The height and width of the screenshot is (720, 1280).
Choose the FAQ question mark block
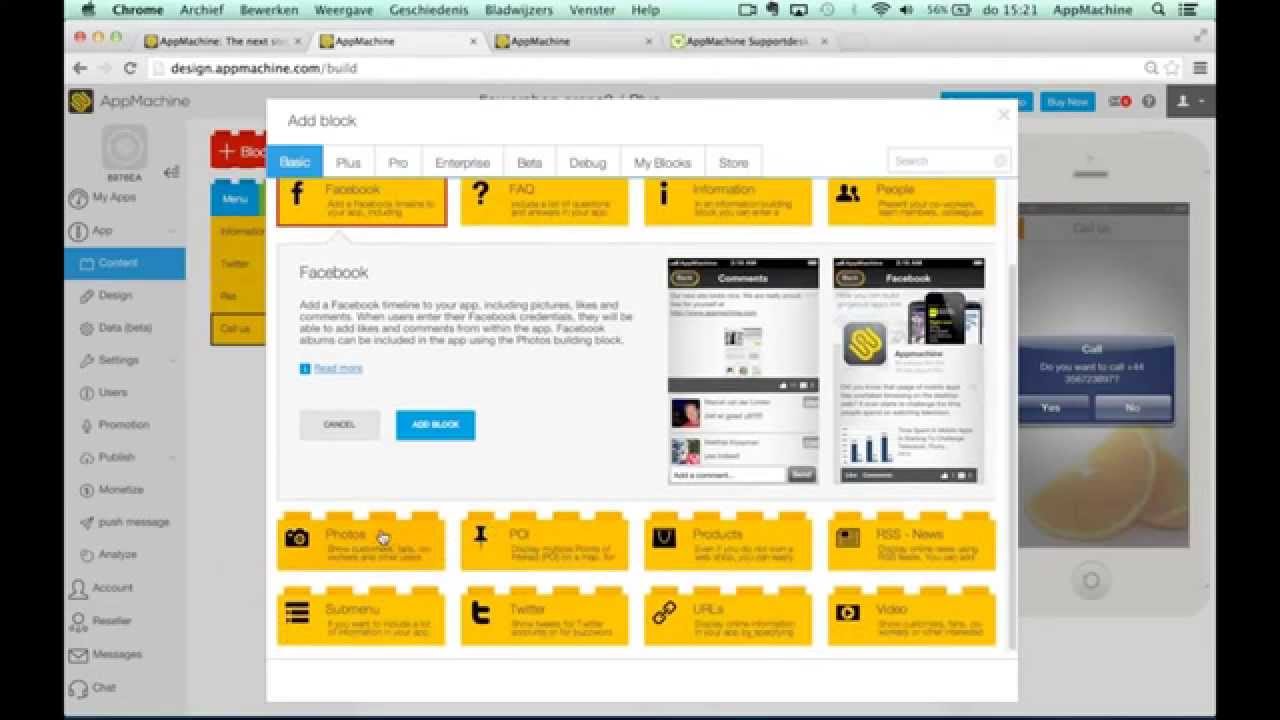pyautogui.click(x=544, y=203)
